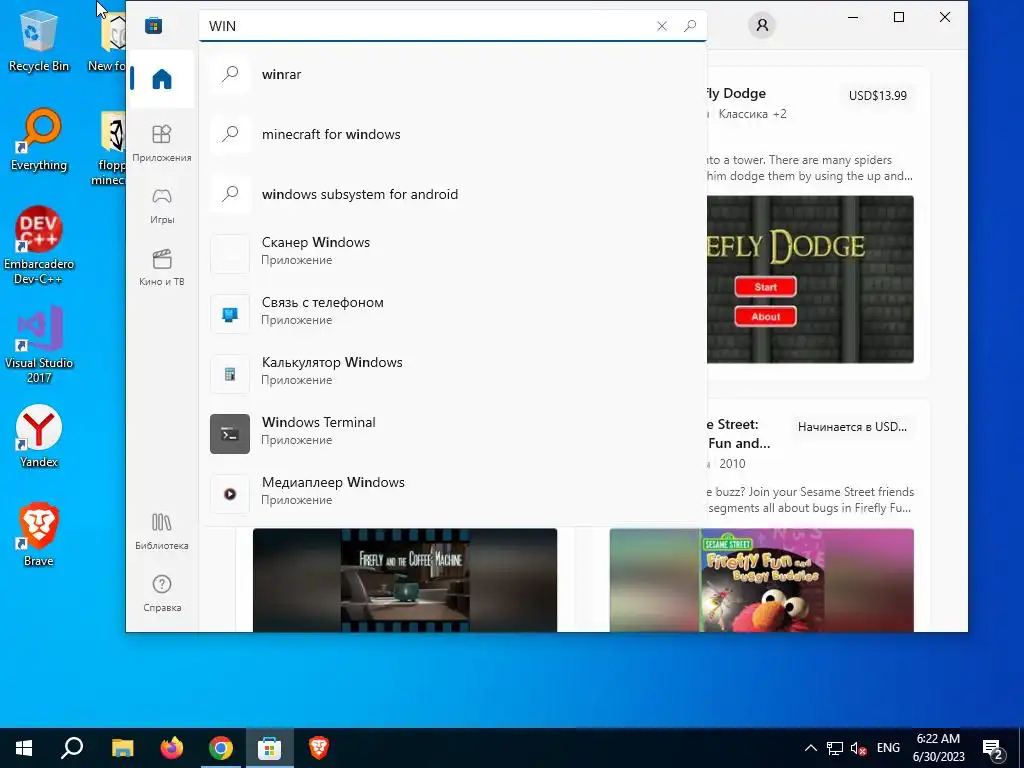1024x768 pixels.
Task: Click the USD$13.99 price button
Action: click(x=878, y=95)
